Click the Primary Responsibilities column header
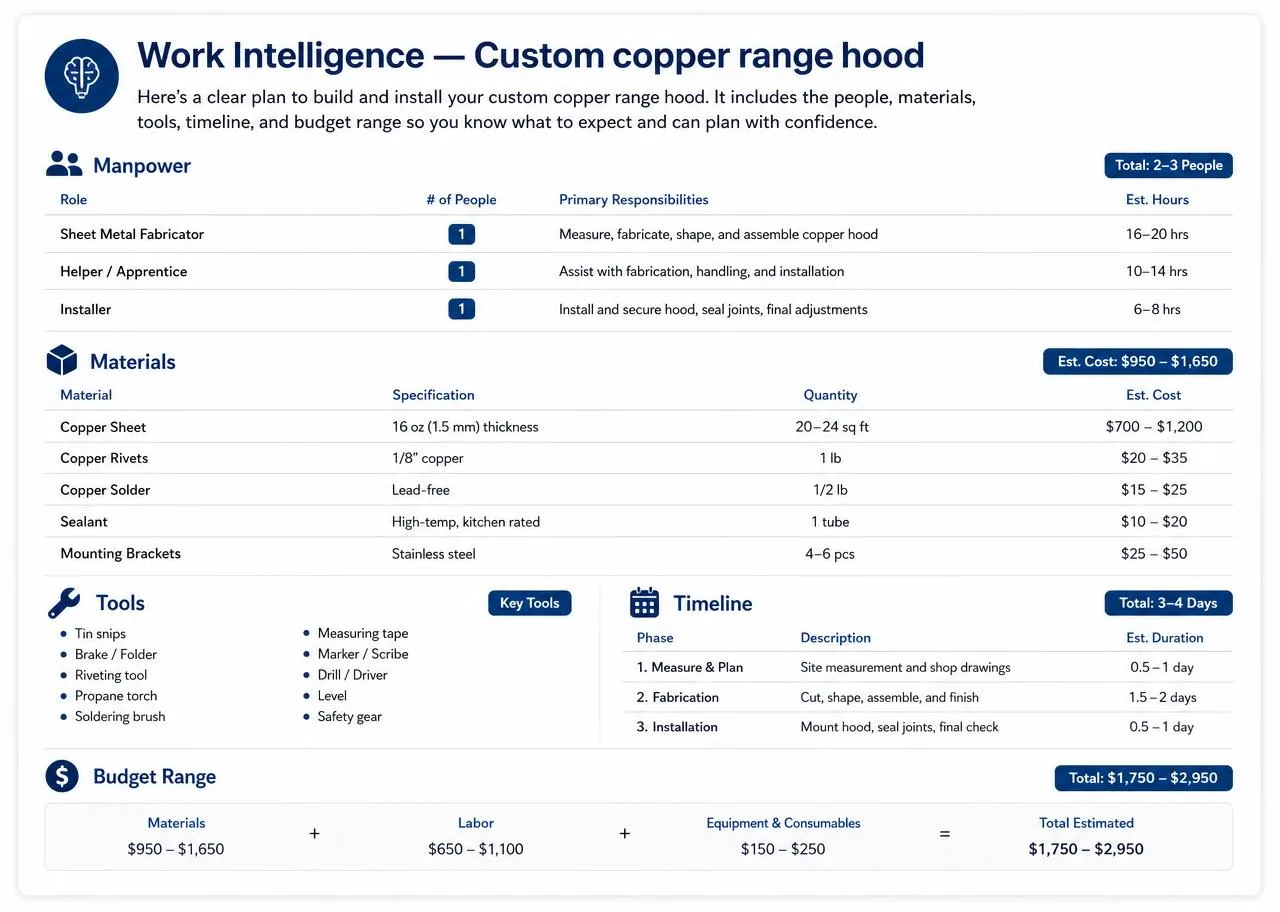 tap(634, 199)
